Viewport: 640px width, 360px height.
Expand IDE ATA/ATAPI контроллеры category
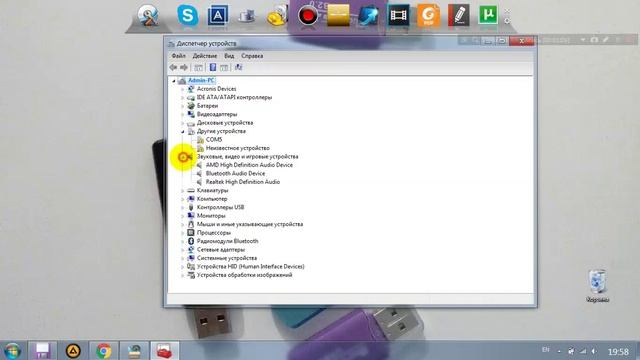(182, 98)
